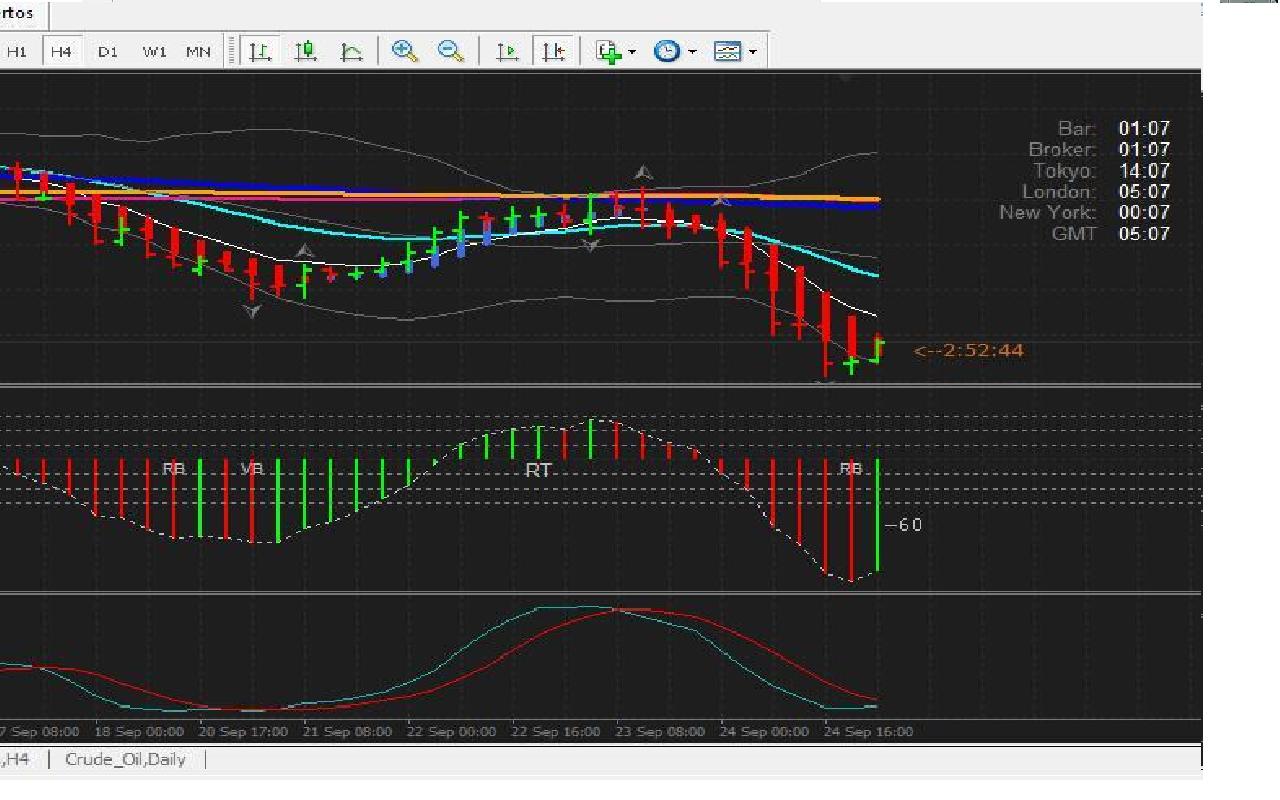Click the chart templates icon
The width and height of the screenshot is (1280, 800).
pos(727,52)
